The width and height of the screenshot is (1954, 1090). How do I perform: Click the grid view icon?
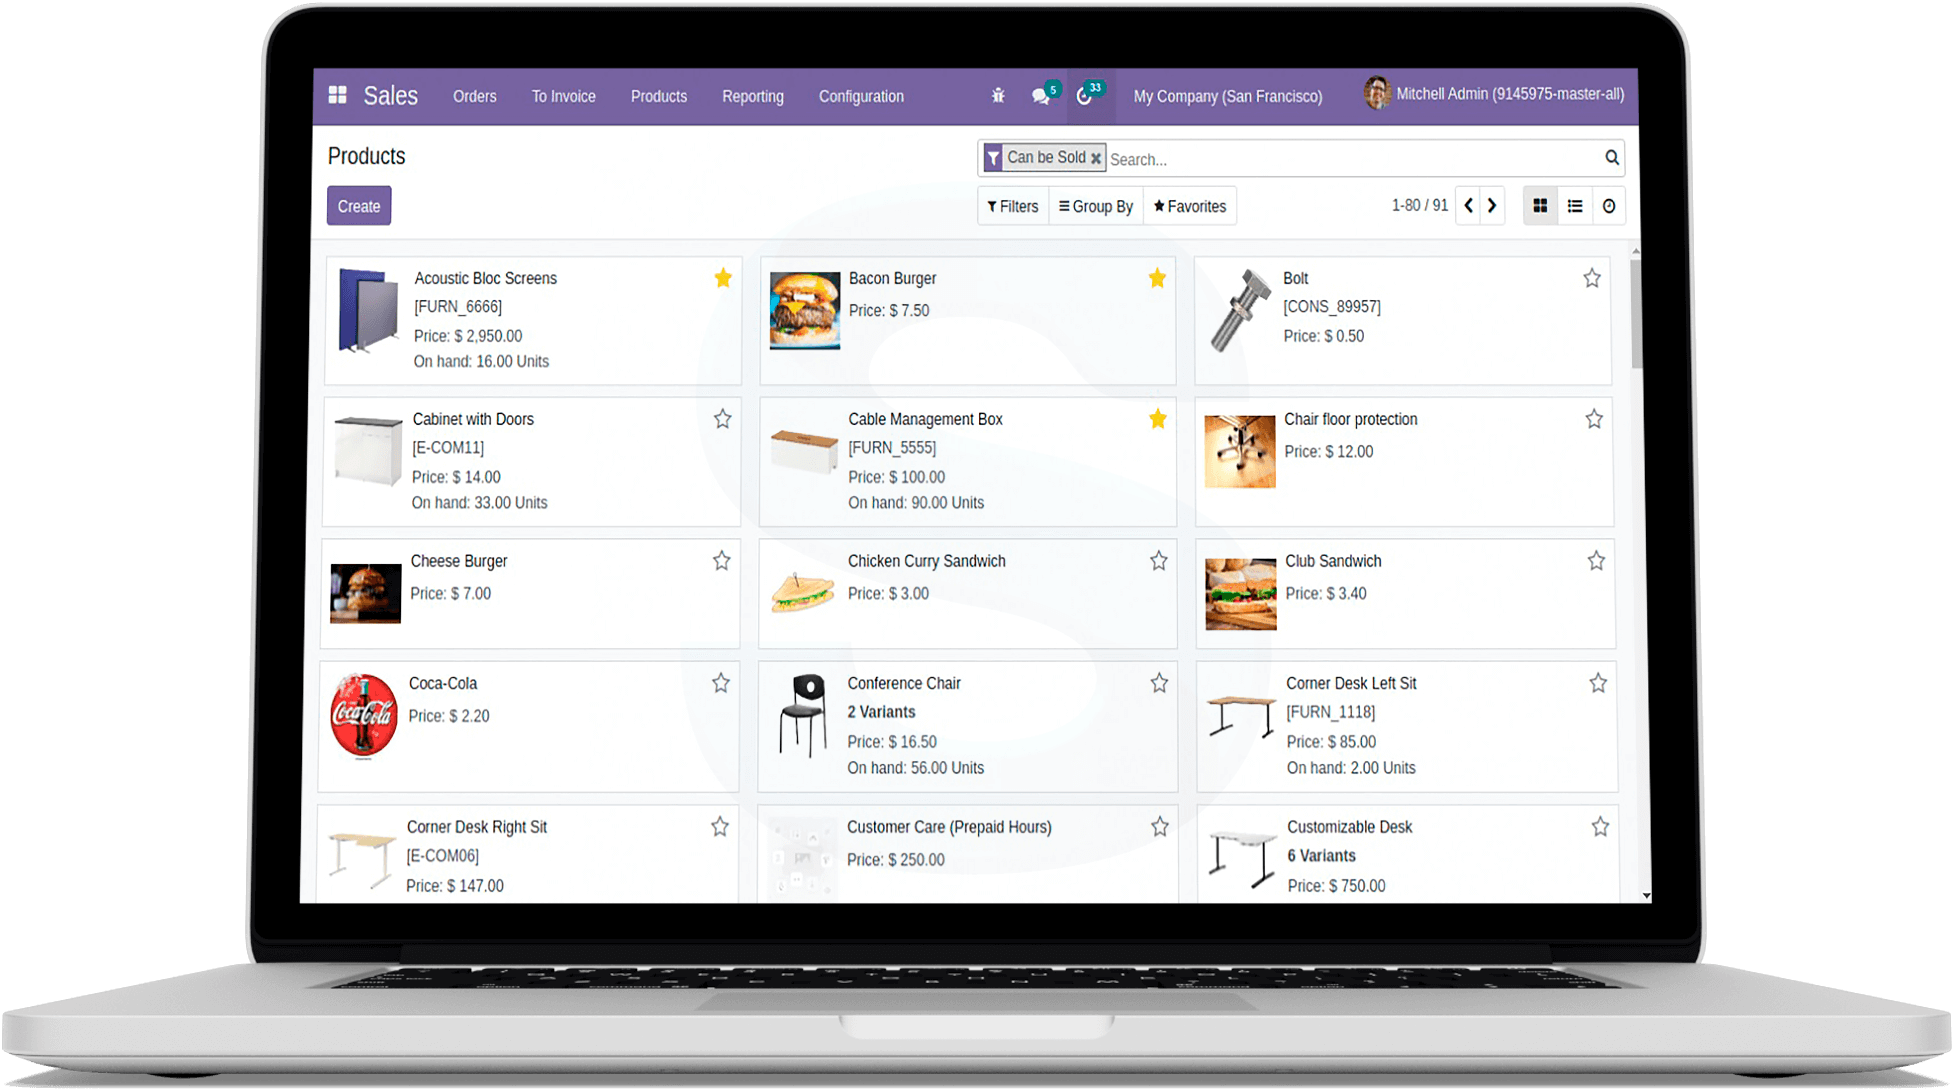click(1541, 205)
